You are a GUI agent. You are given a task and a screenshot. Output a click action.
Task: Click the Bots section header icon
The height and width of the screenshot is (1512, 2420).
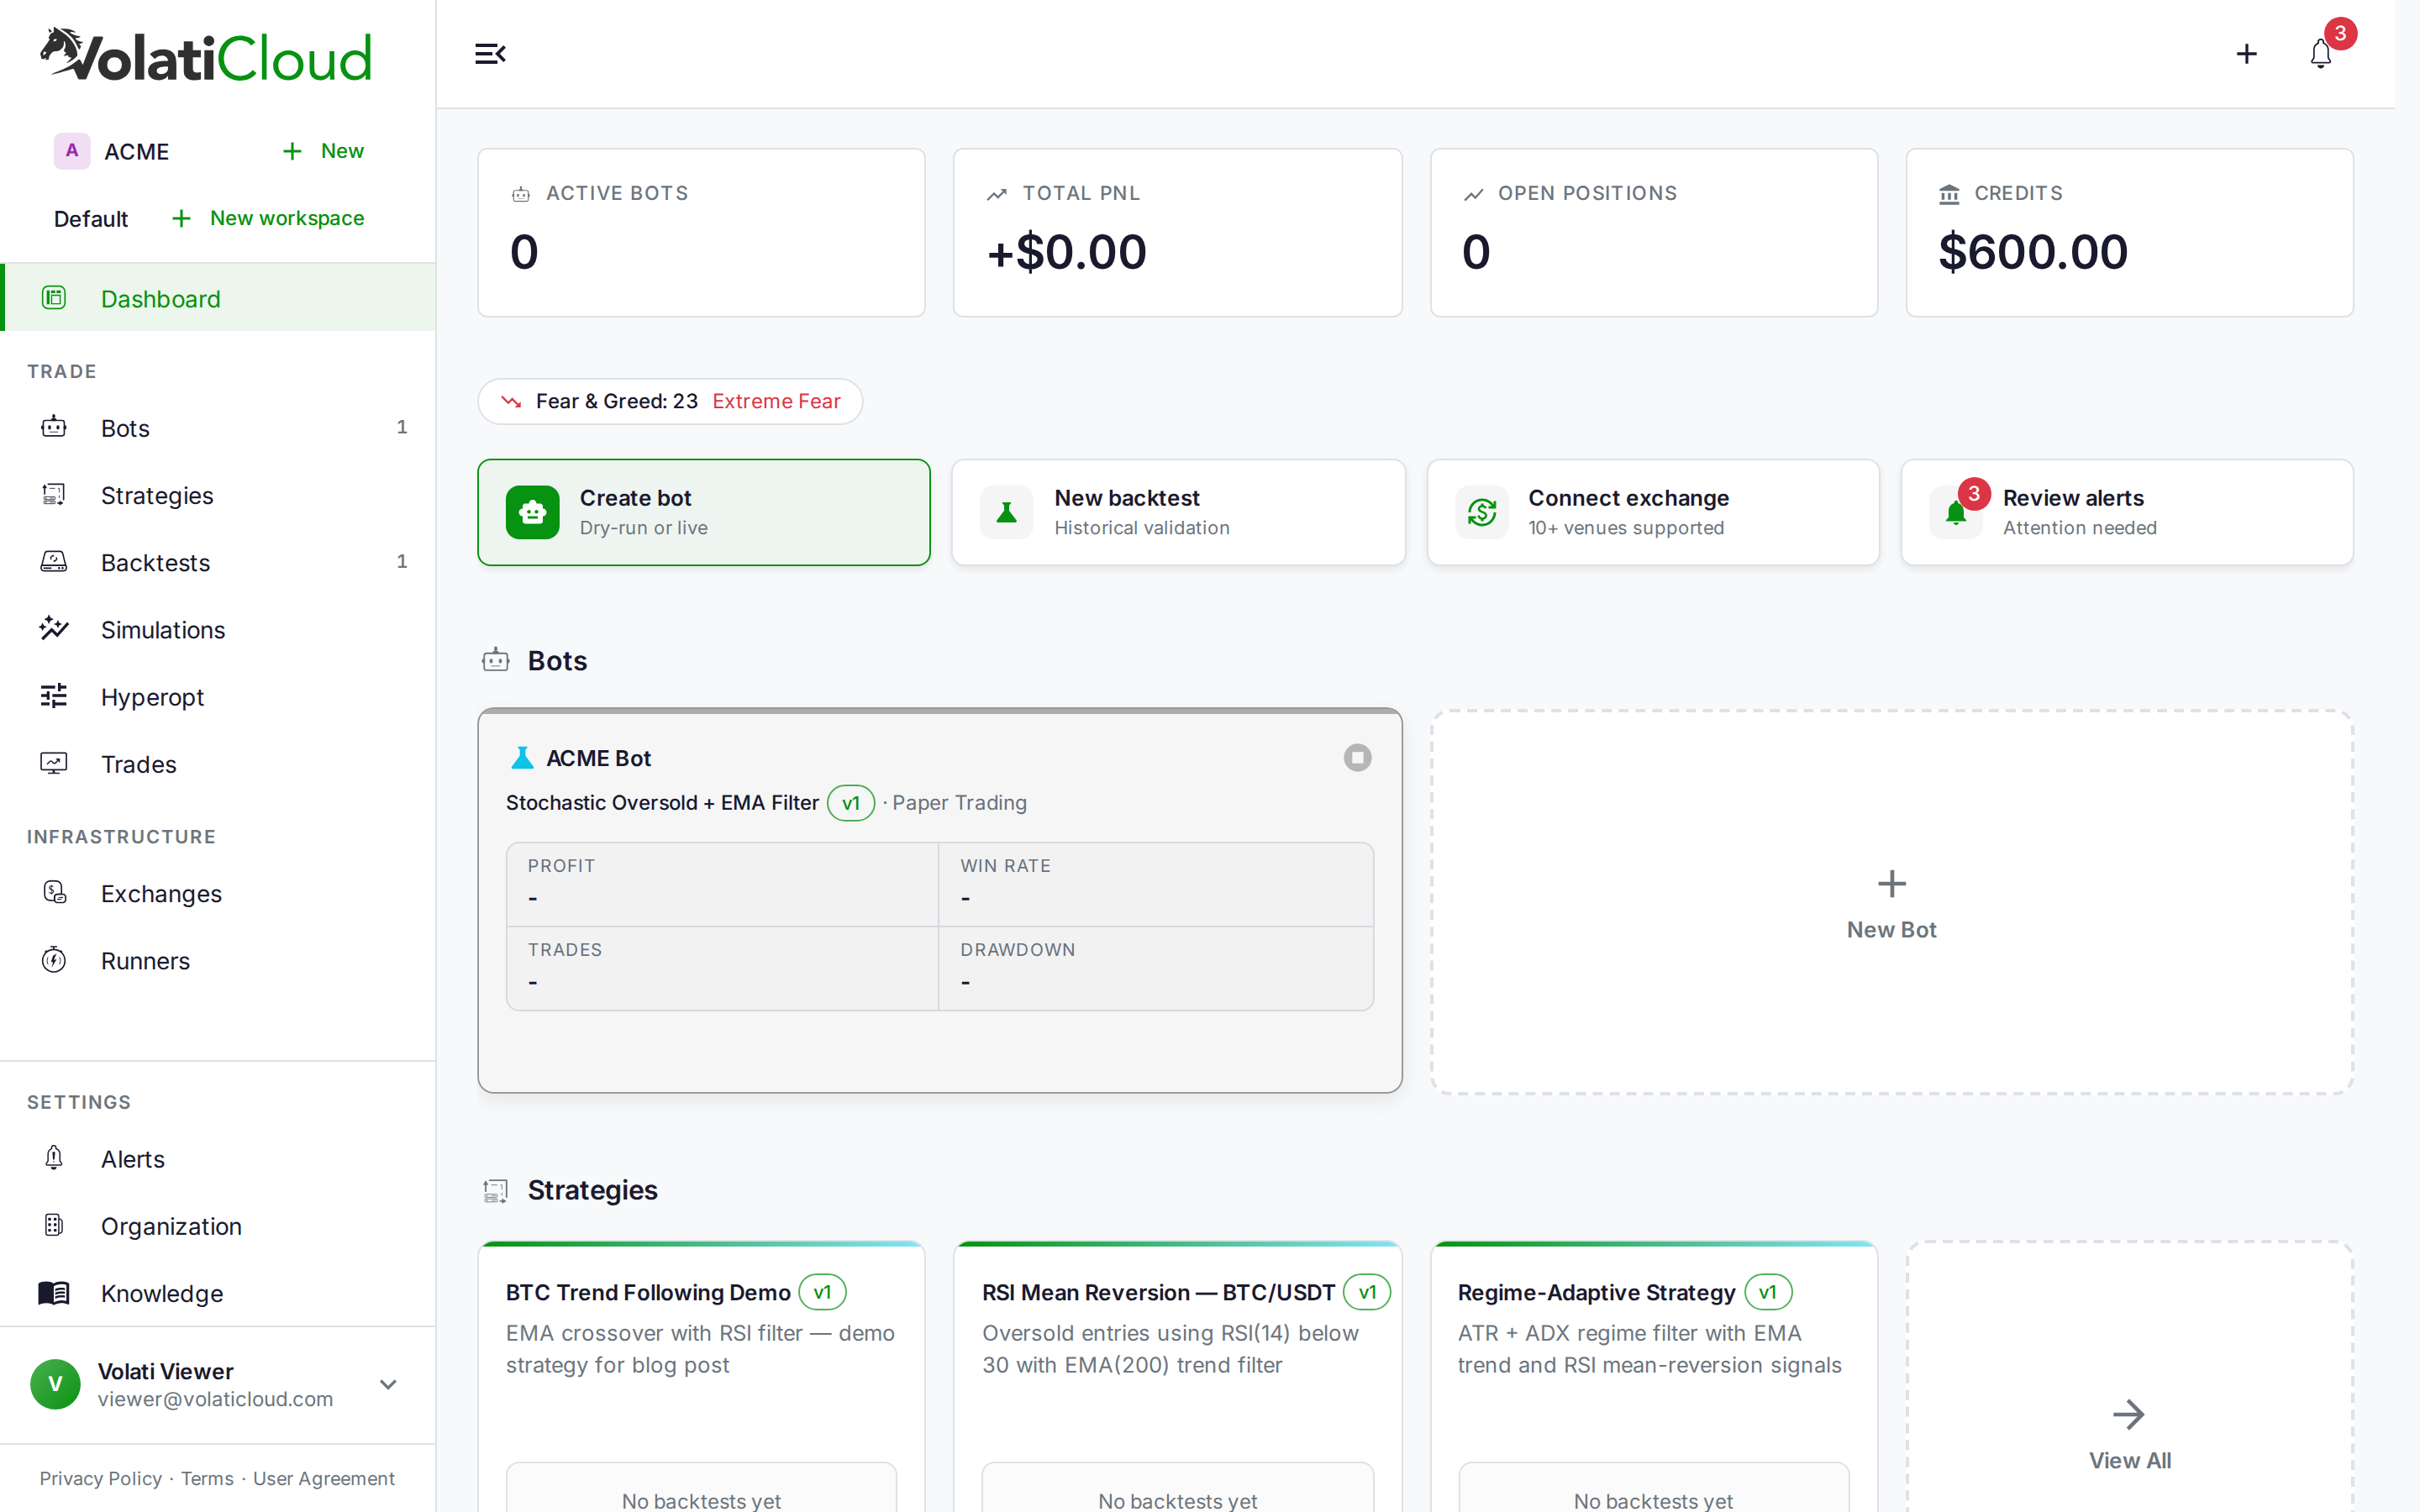(496, 660)
